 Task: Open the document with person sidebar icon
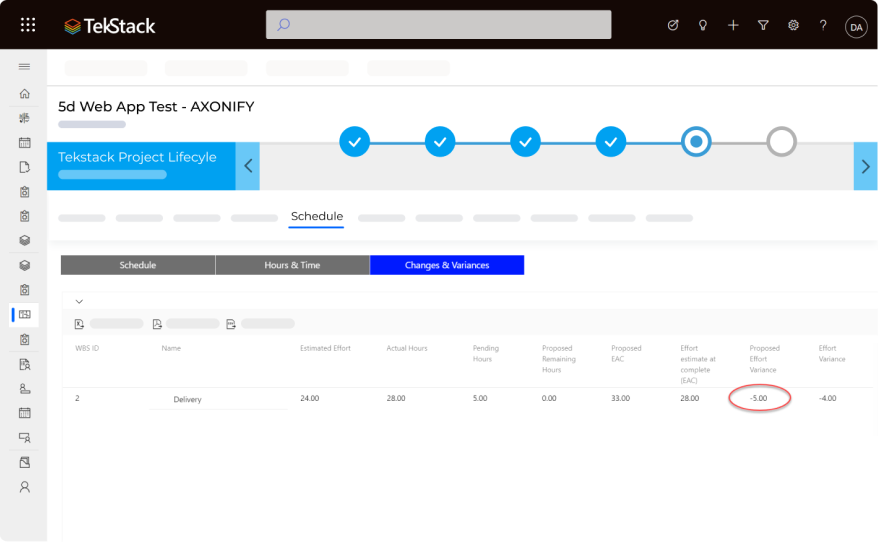click(25, 365)
